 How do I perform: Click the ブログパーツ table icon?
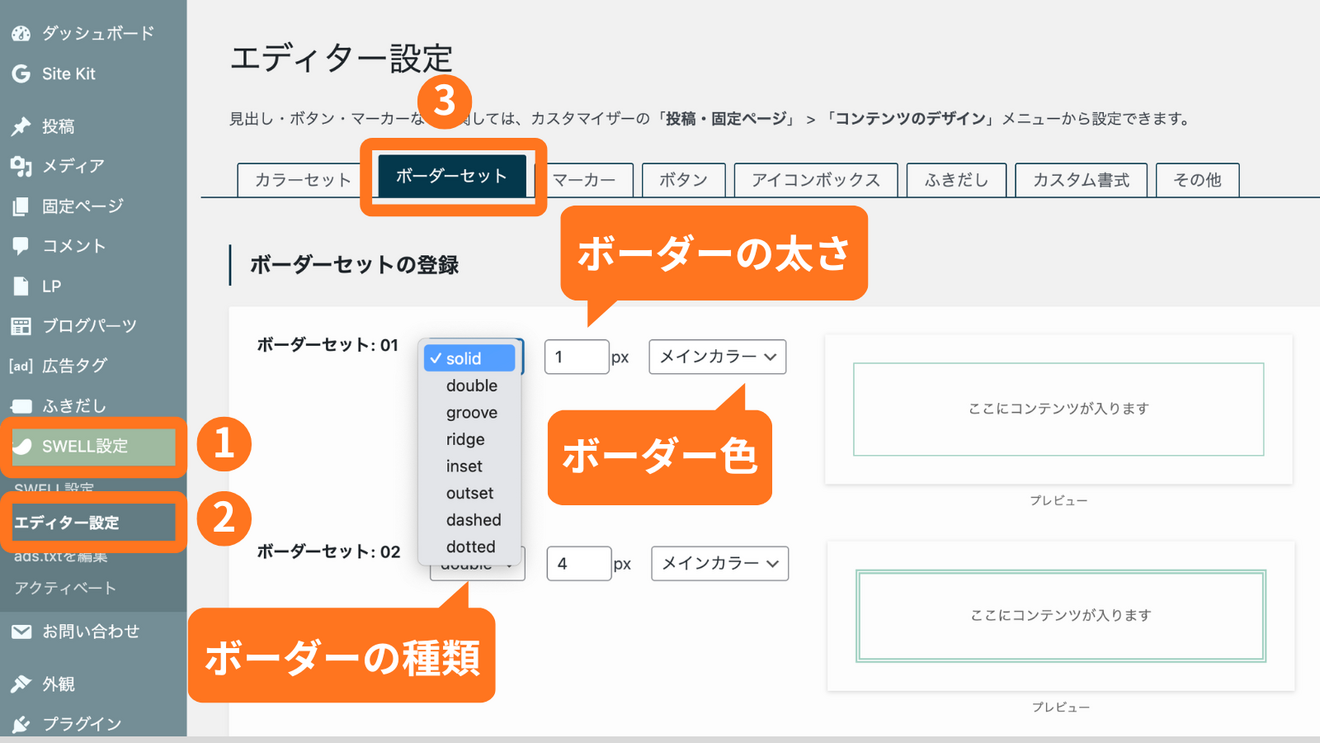click(21, 326)
